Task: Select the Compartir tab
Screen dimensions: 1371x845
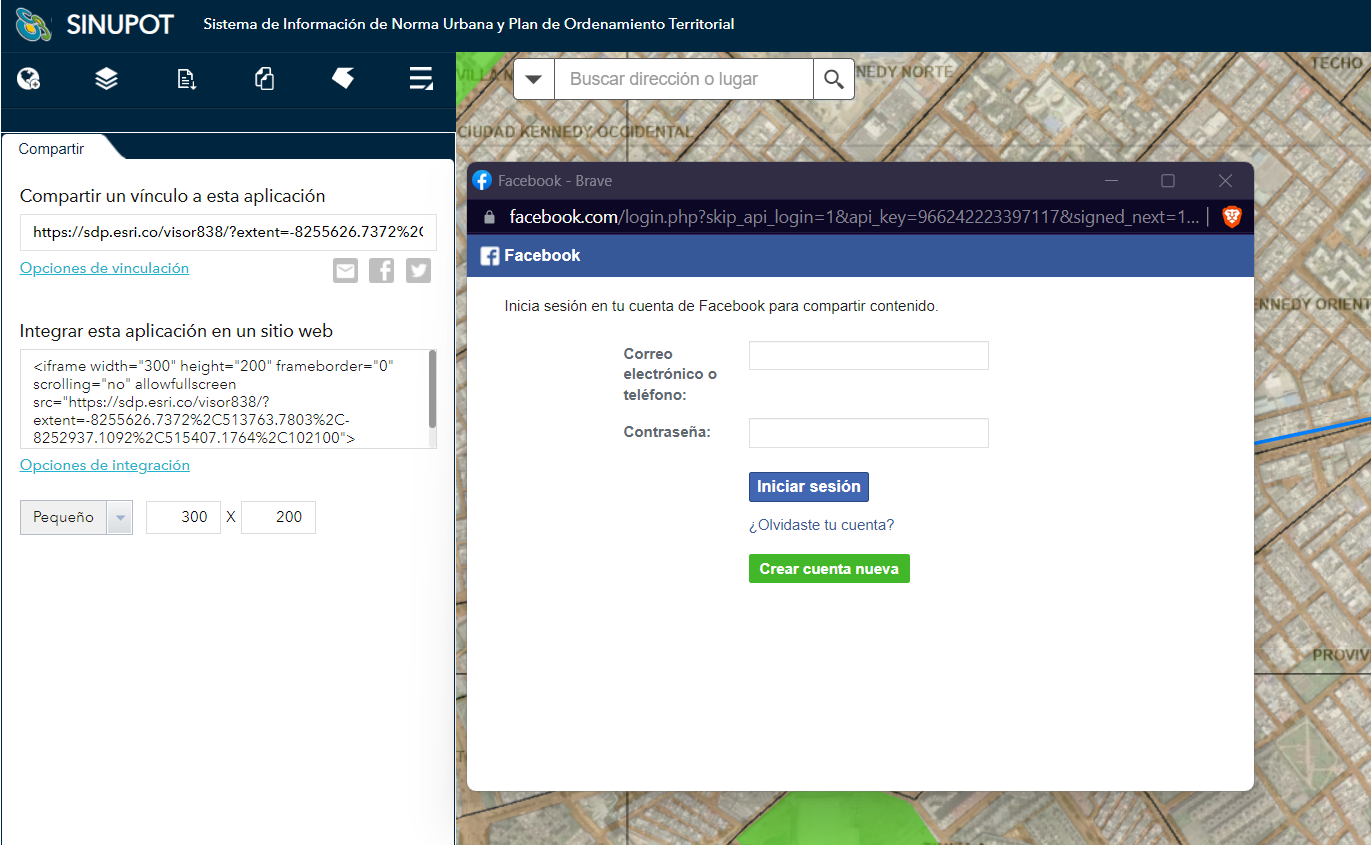Action: (52, 149)
